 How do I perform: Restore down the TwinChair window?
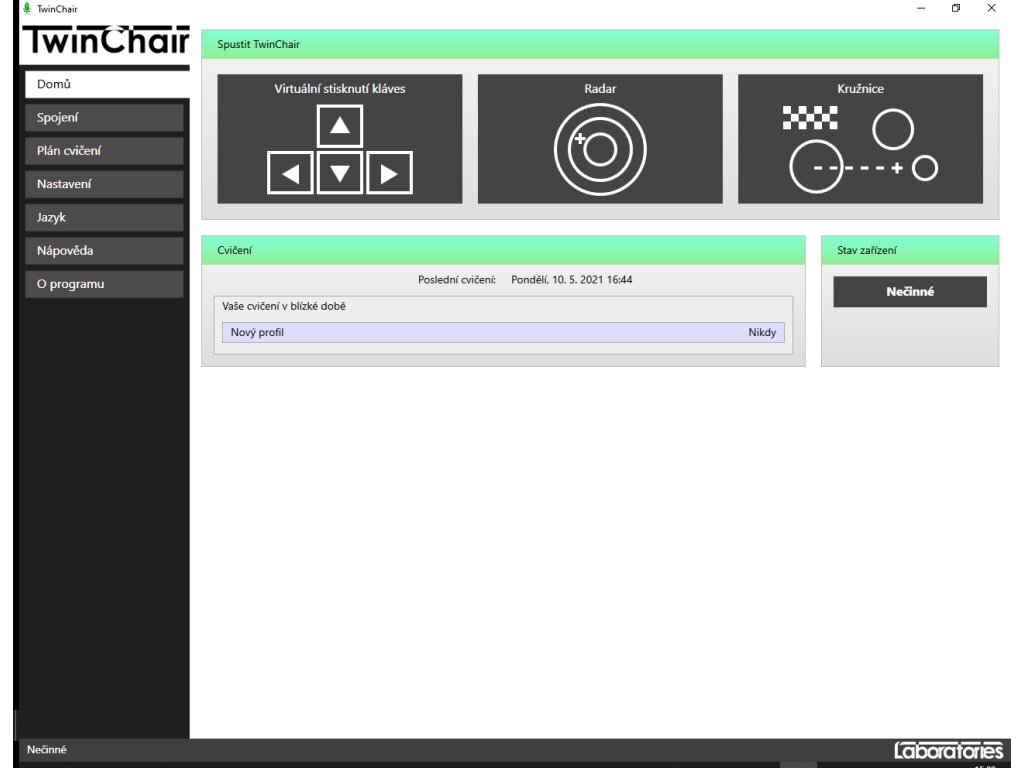point(956,8)
